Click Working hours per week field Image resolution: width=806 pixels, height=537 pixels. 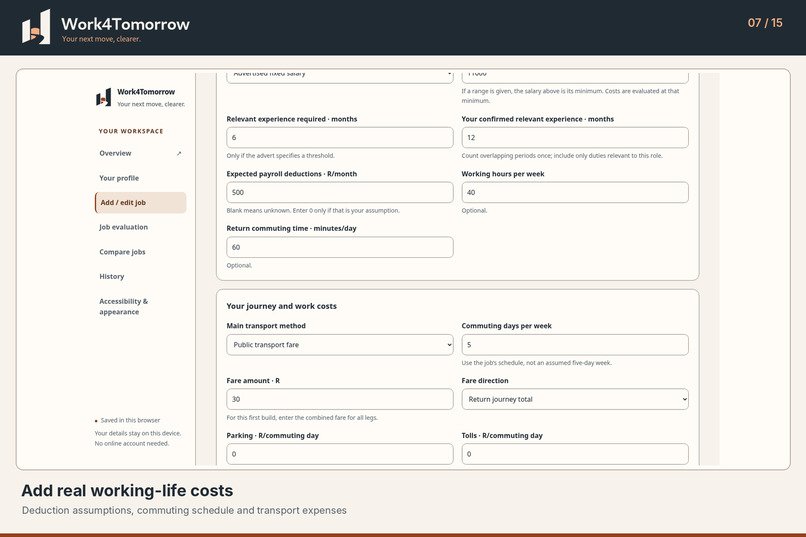(575, 192)
